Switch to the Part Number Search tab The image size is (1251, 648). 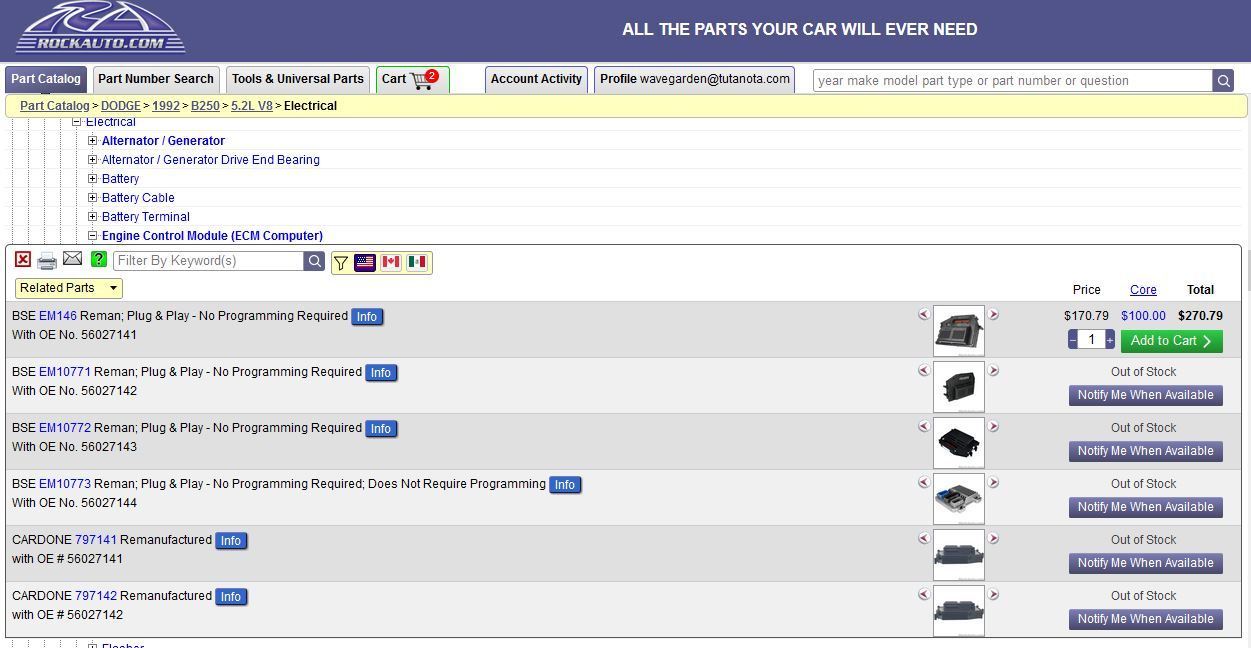(x=155, y=79)
